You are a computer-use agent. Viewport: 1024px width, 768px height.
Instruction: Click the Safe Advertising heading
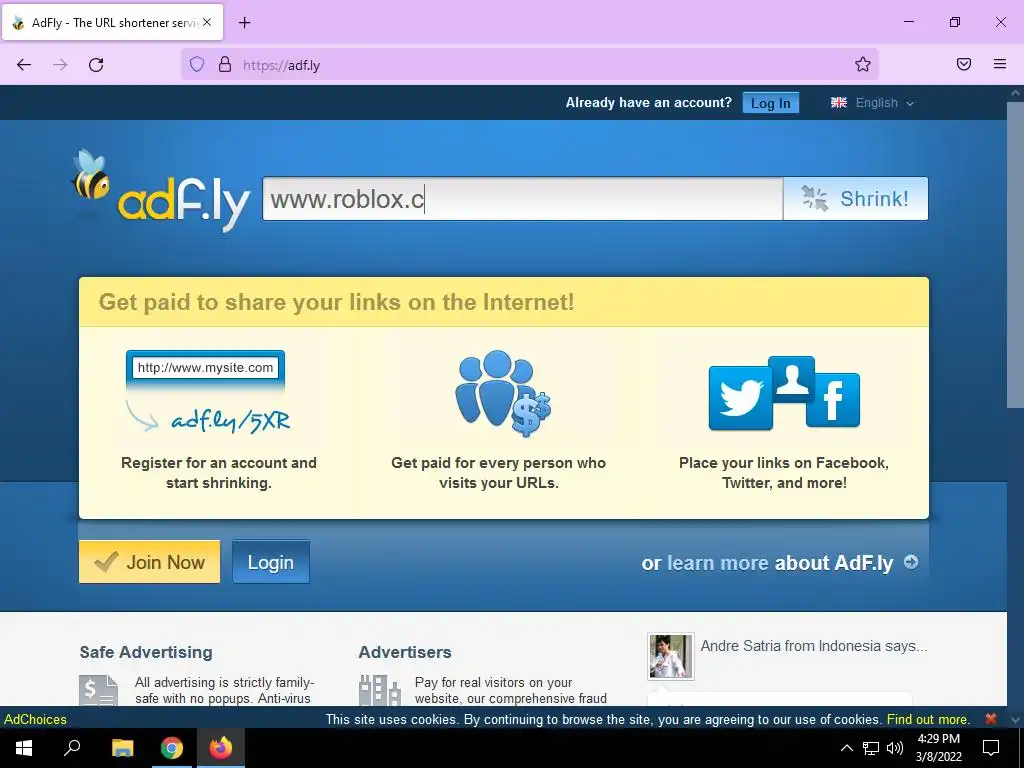[146, 652]
